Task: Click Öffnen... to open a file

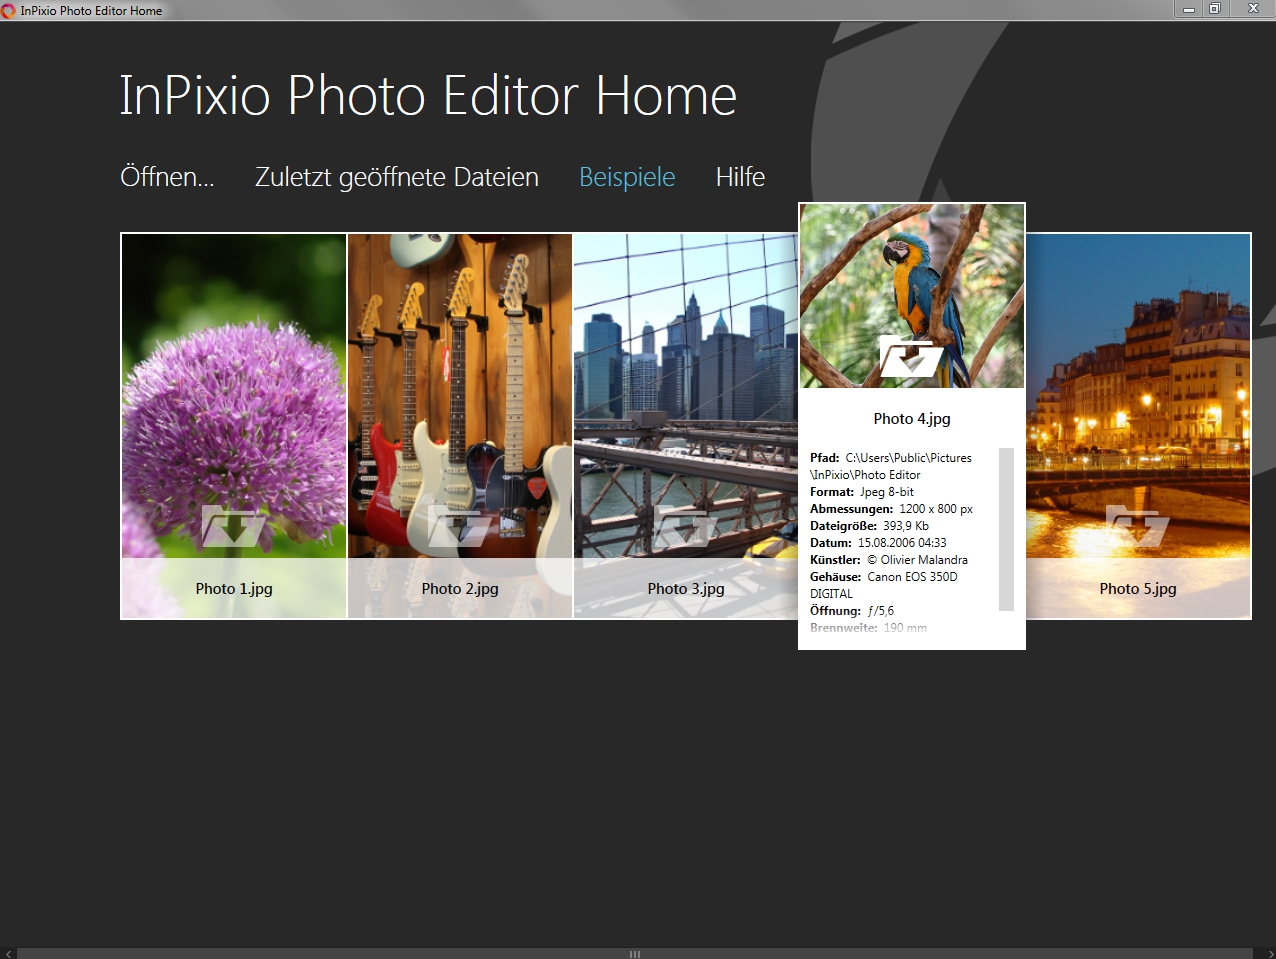Action: point(167,177)
